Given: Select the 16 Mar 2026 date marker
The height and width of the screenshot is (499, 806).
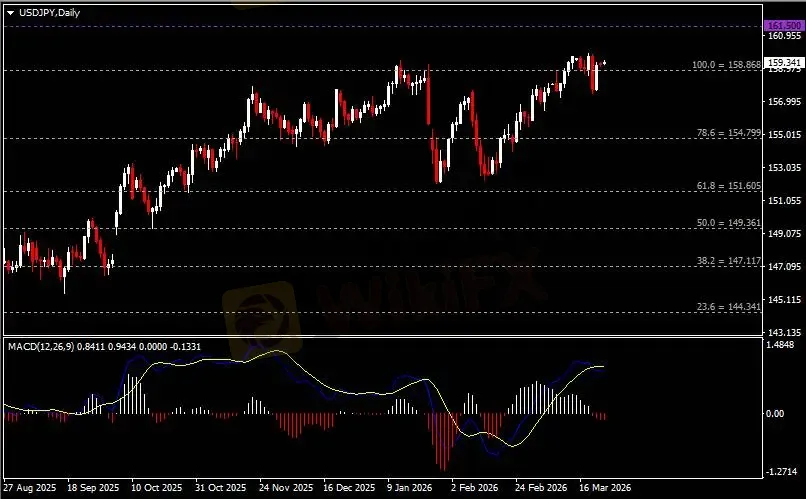Looking at the screenshot, I should click(605, 487).
